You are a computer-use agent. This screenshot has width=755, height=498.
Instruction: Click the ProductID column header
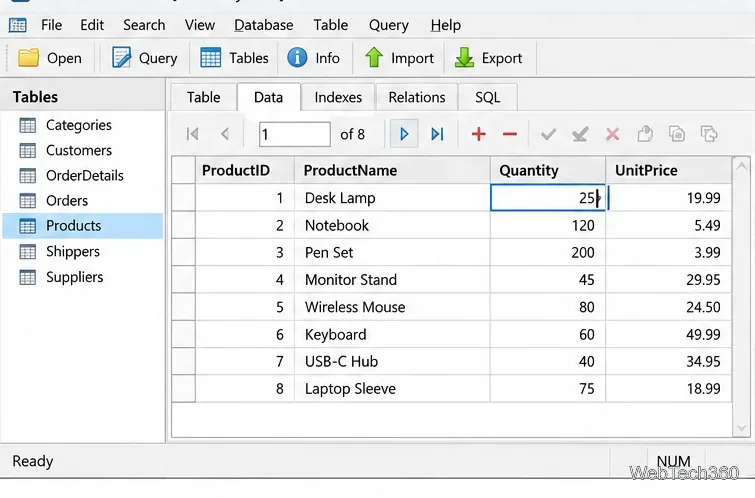[x=245, y=170]
